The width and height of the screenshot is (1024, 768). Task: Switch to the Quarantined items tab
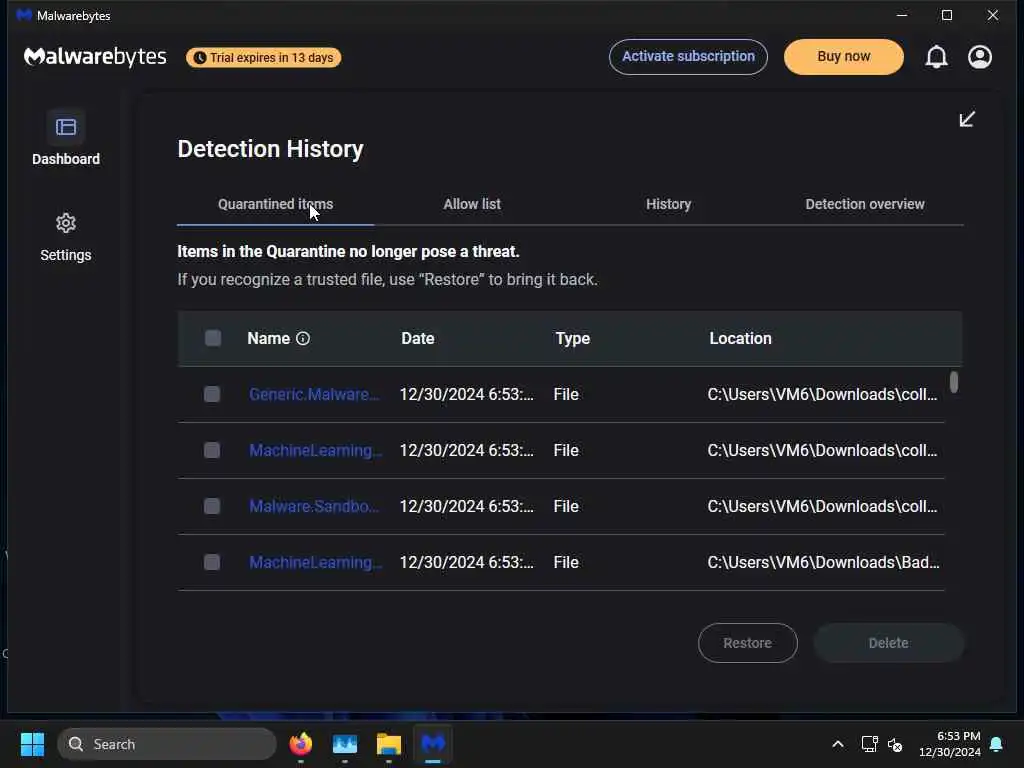[x=276, y=204]
